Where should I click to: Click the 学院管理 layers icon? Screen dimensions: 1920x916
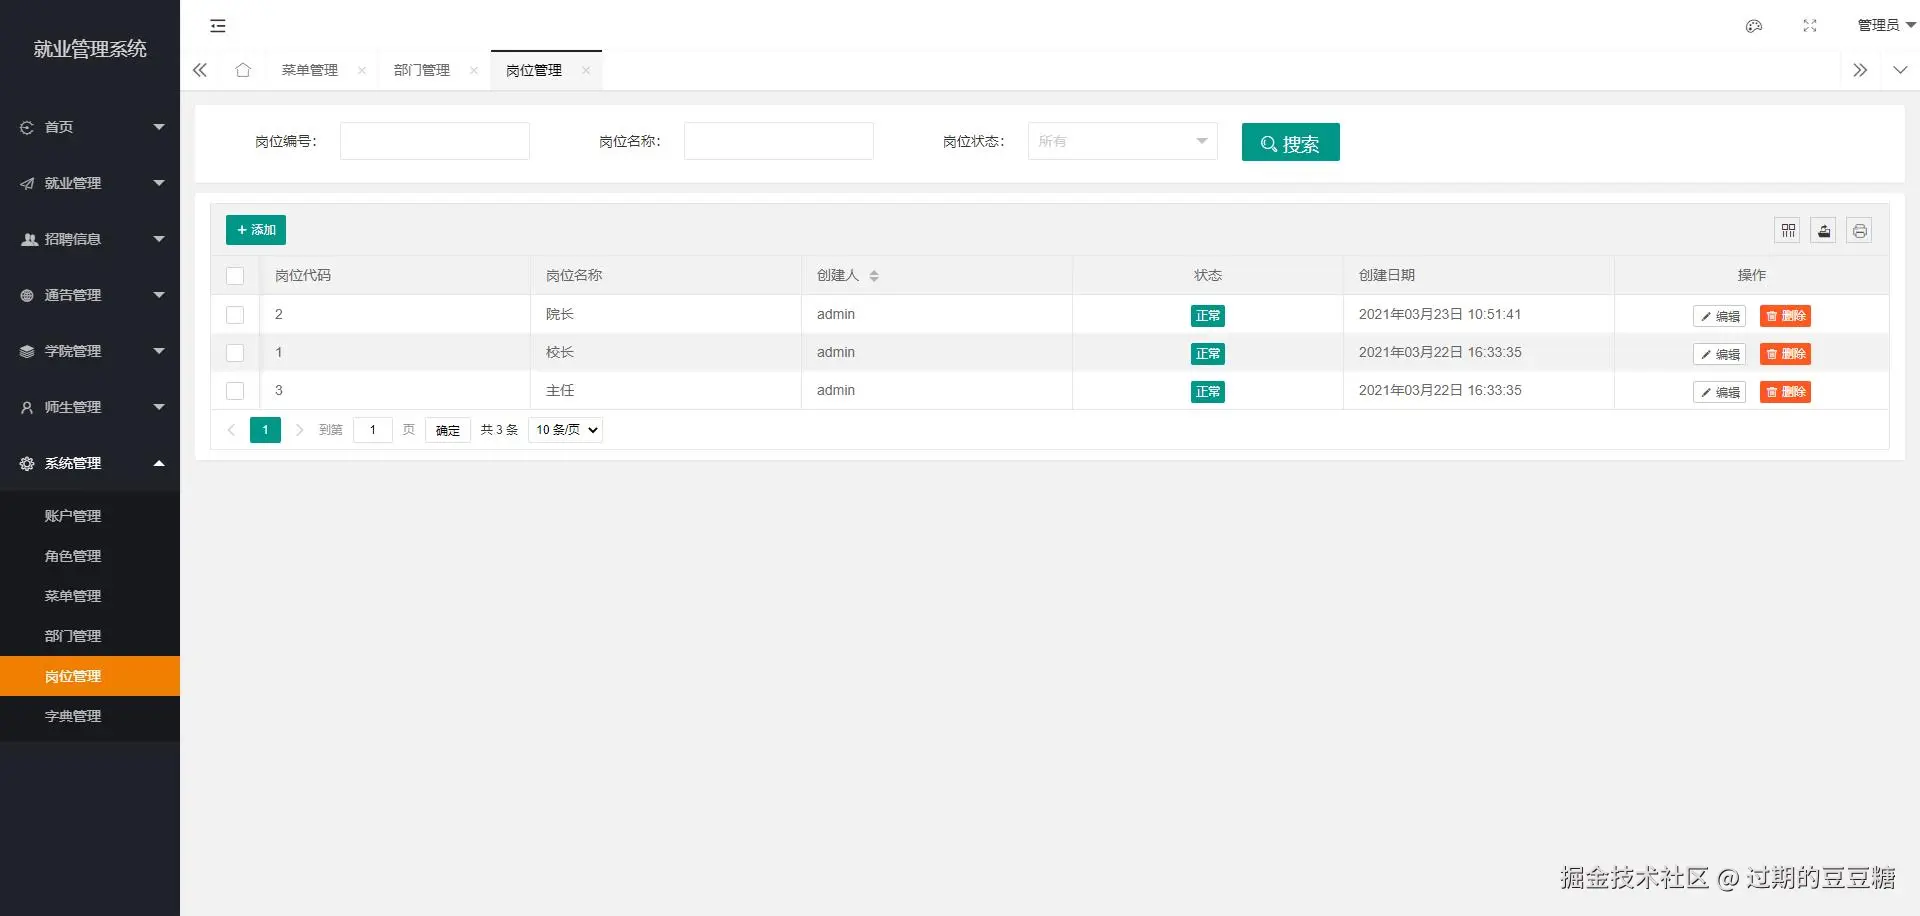coord(27,351)
